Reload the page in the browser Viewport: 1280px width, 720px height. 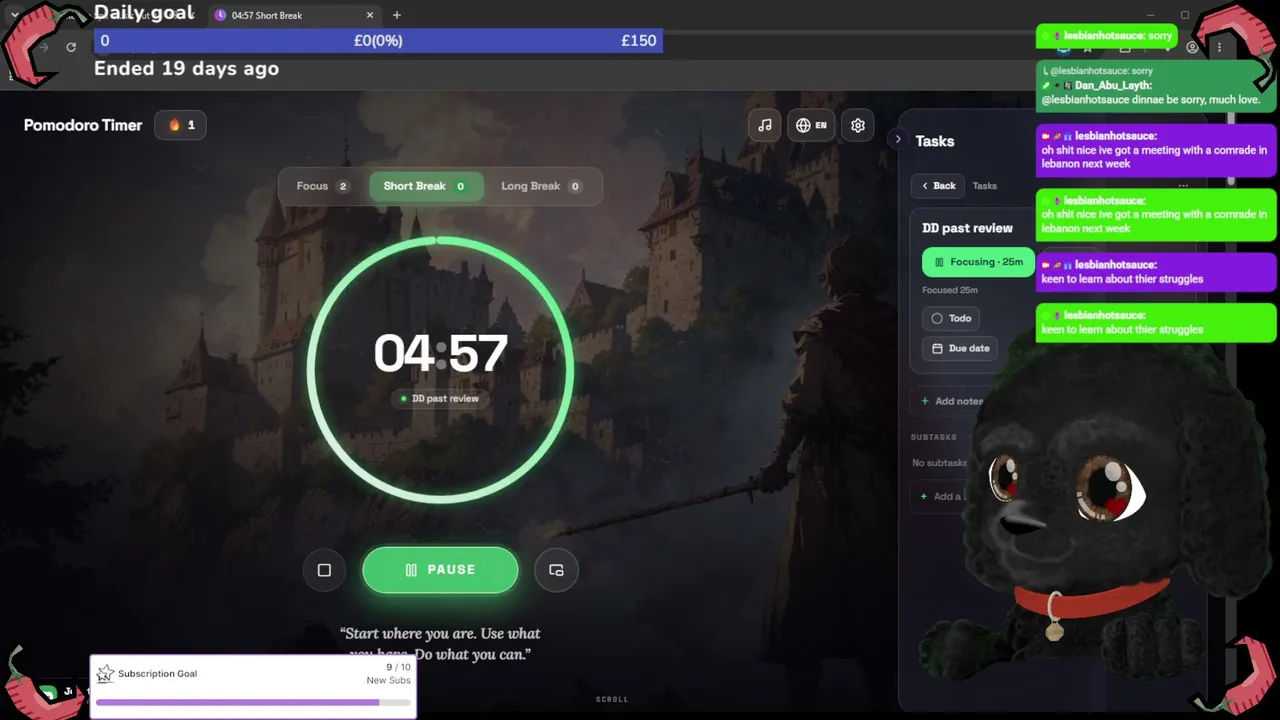71,47
